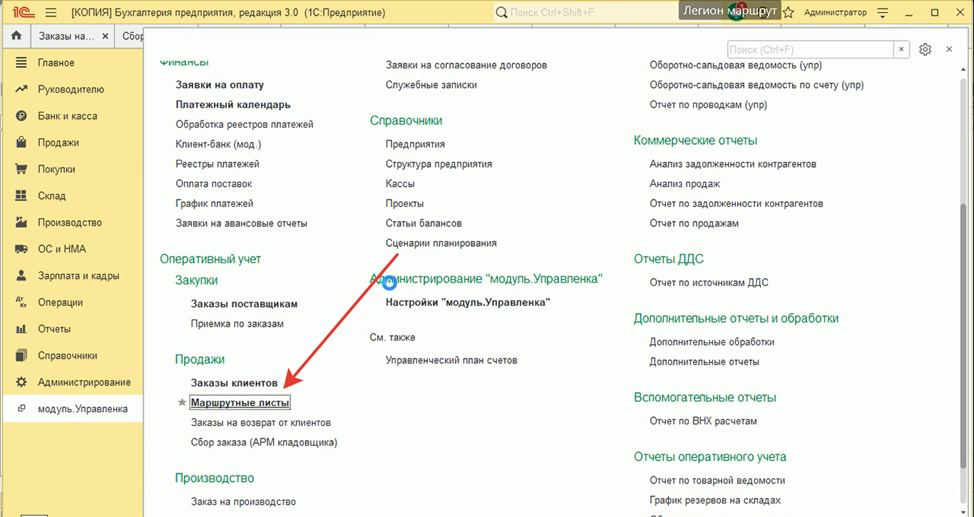Open Статьи балансов
This screenshot has height=517, width=974.
click(x=424, y=223)
